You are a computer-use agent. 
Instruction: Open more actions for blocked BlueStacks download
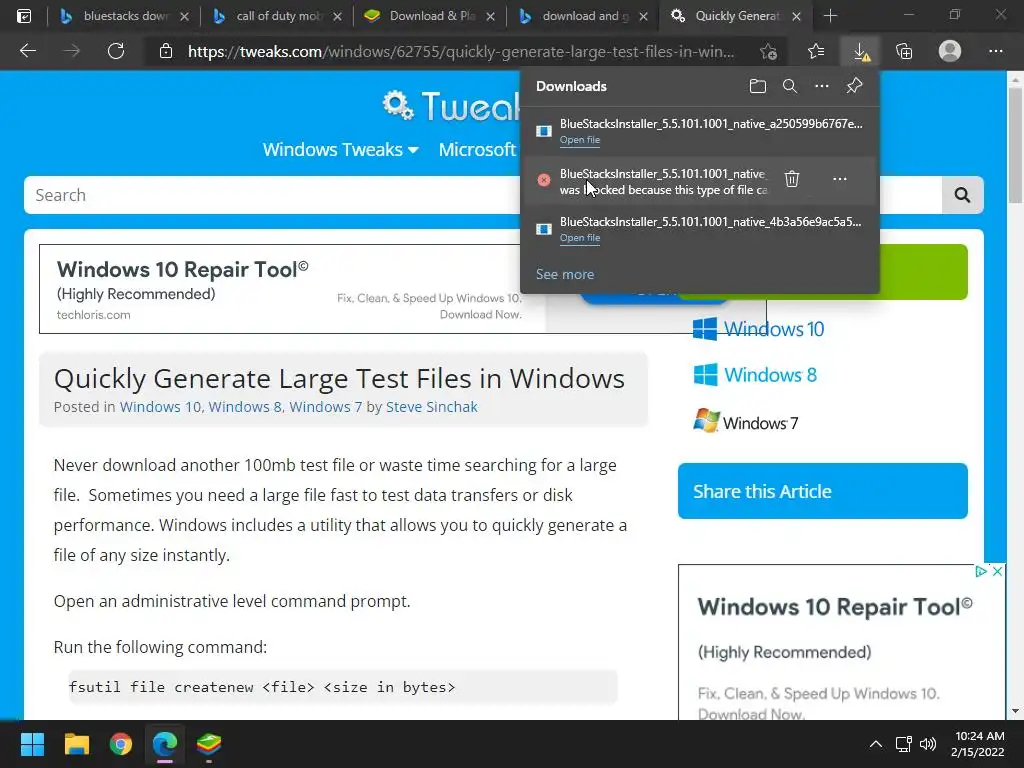click(x=840, y=179)
